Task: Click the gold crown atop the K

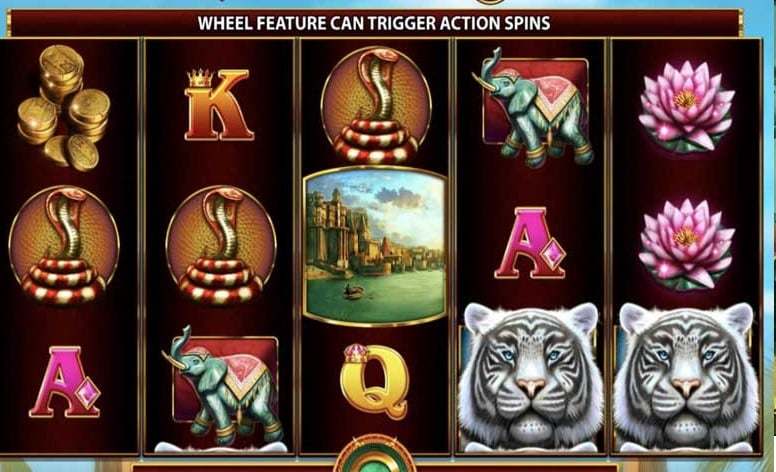Action: coord(200,78)
